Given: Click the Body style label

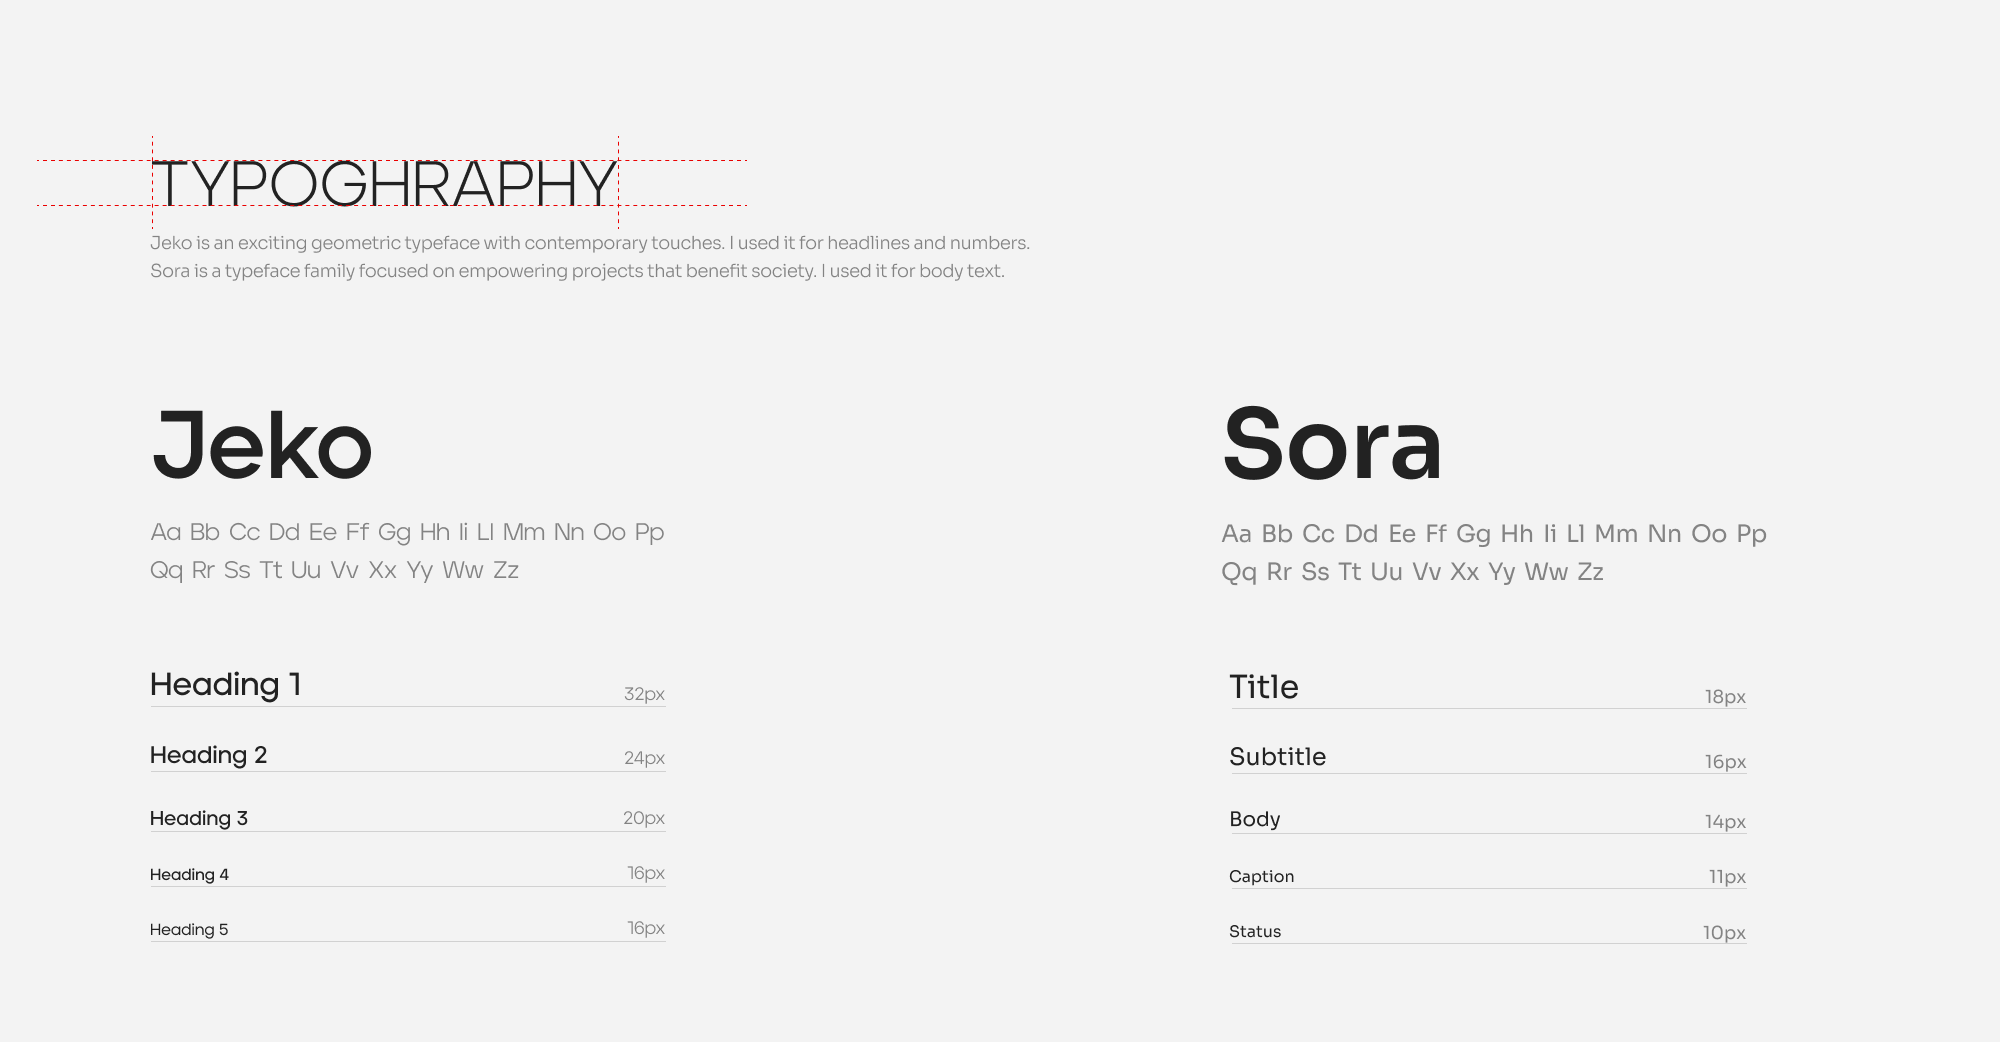Looking at the screenshot, I should 1254,819.
